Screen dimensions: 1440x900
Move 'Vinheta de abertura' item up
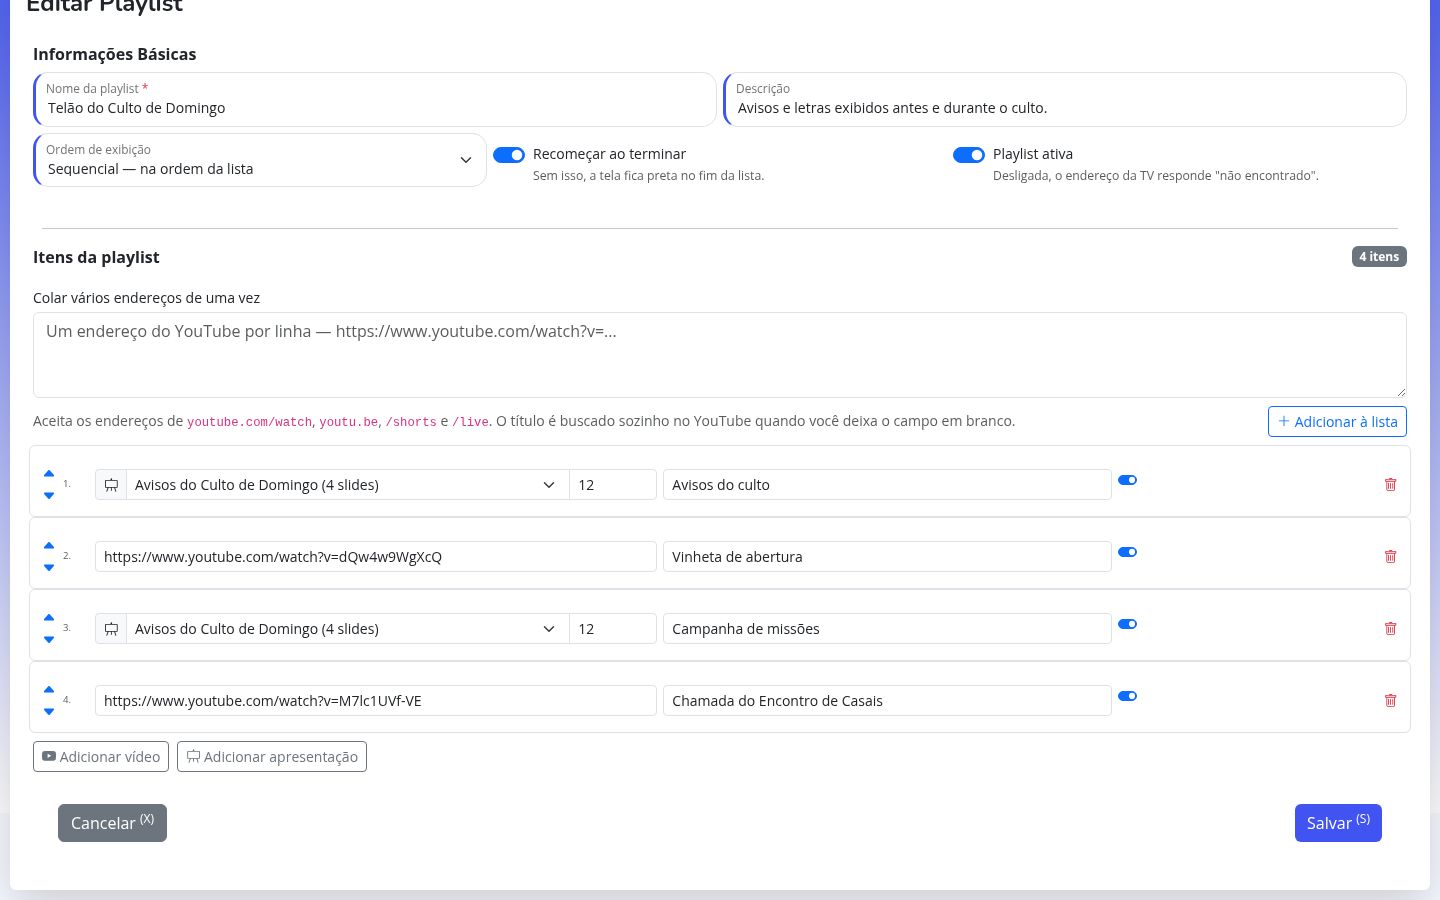[49, 546]
